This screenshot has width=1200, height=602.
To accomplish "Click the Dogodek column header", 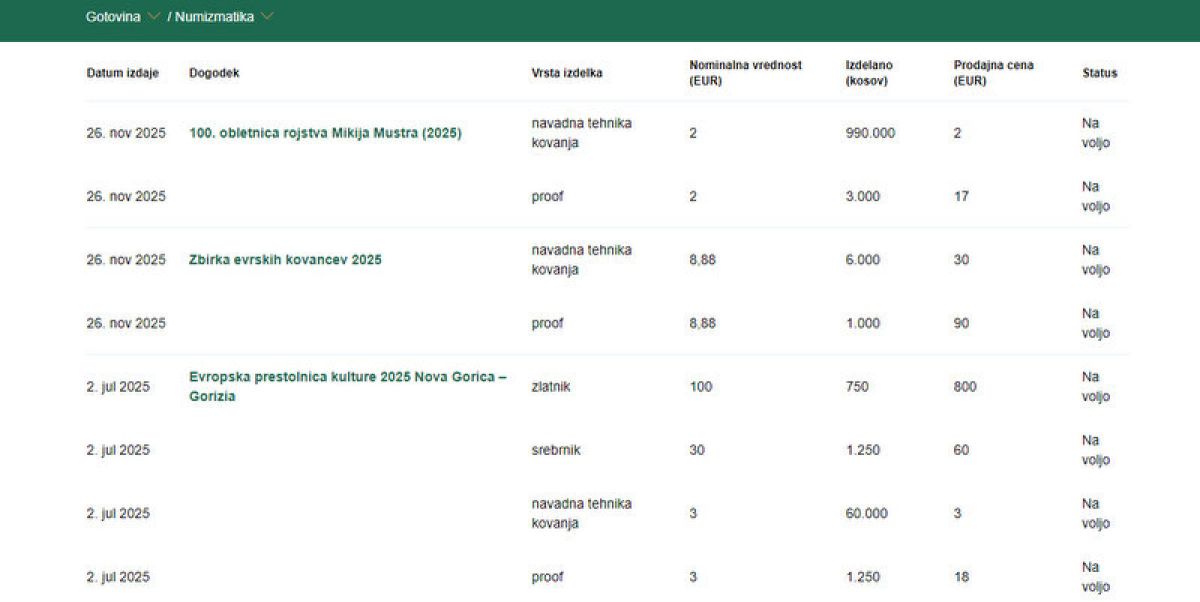I will [x=214, y=73].
